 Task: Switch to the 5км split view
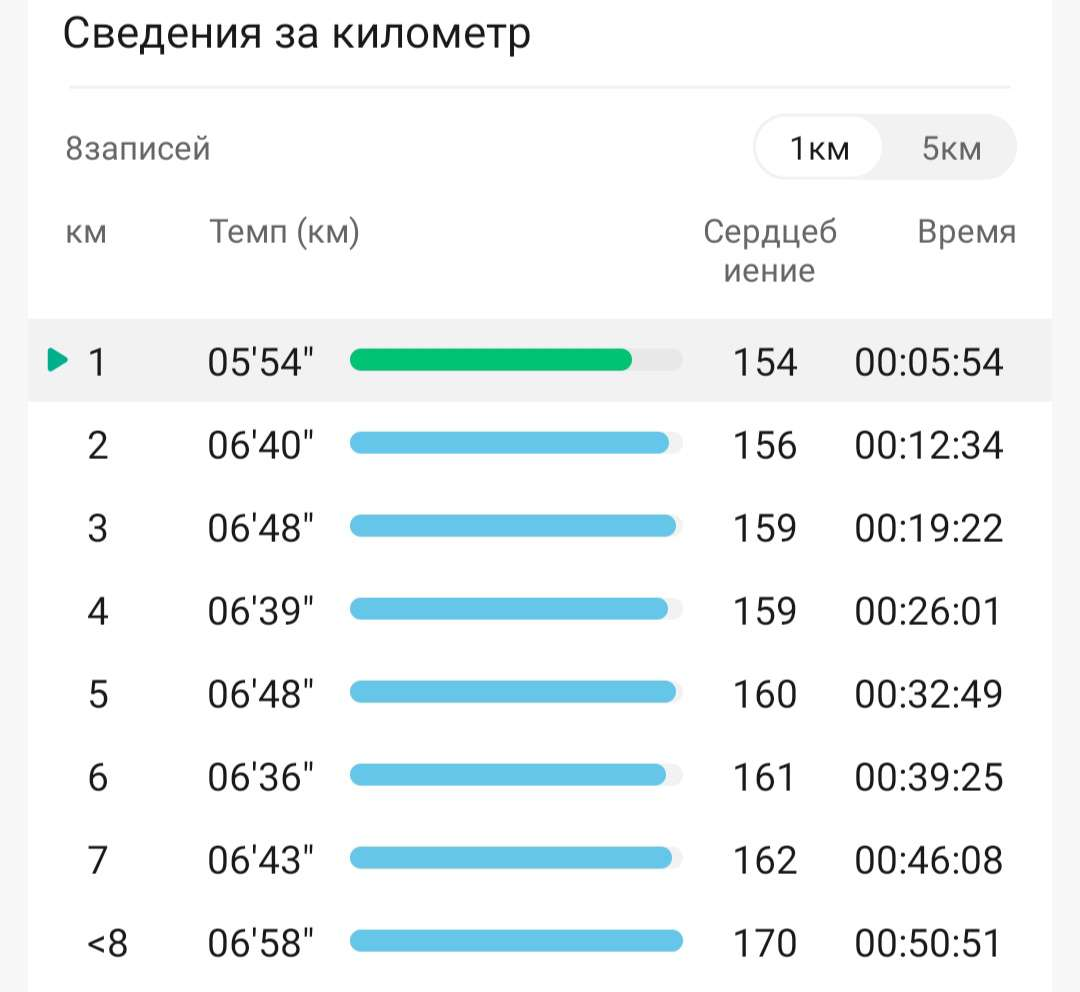tap(951, 149)
